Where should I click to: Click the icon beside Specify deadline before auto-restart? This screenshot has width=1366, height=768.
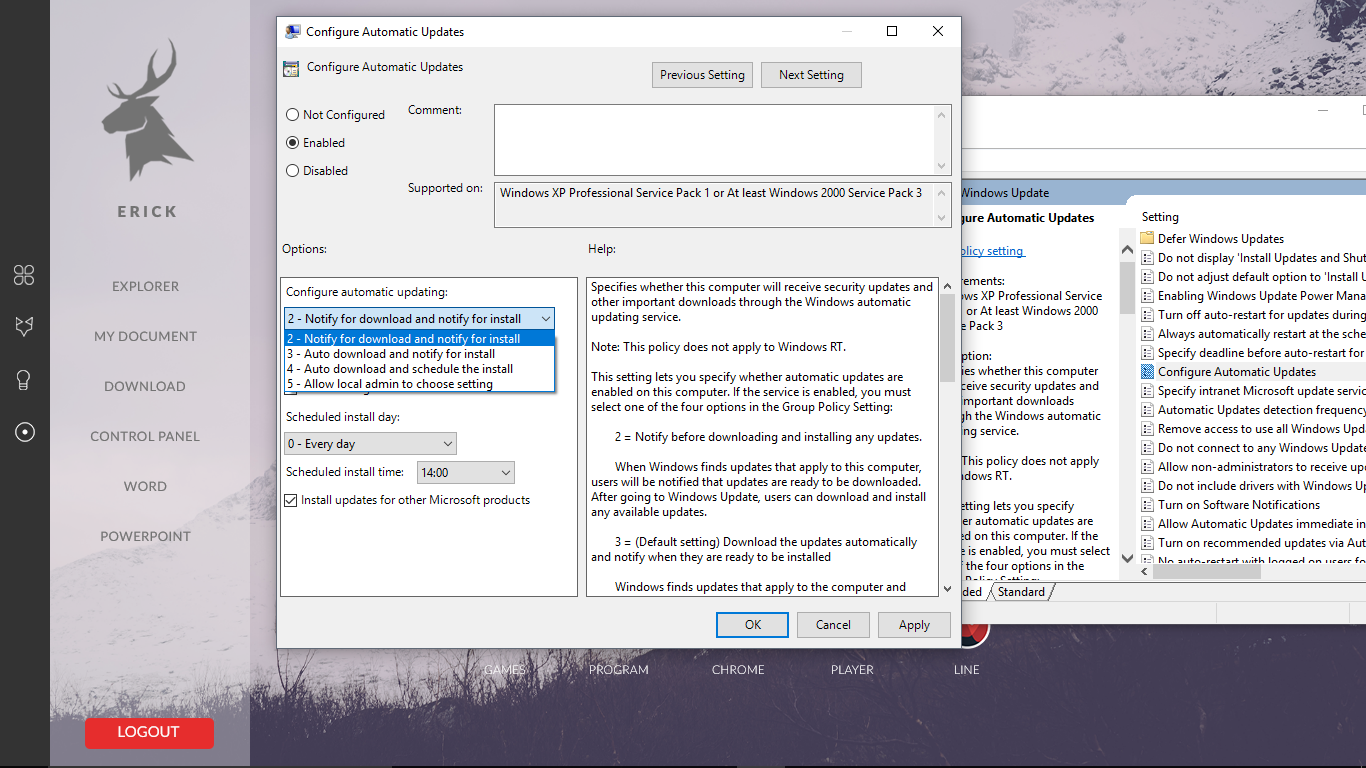tap(1147, 353)
